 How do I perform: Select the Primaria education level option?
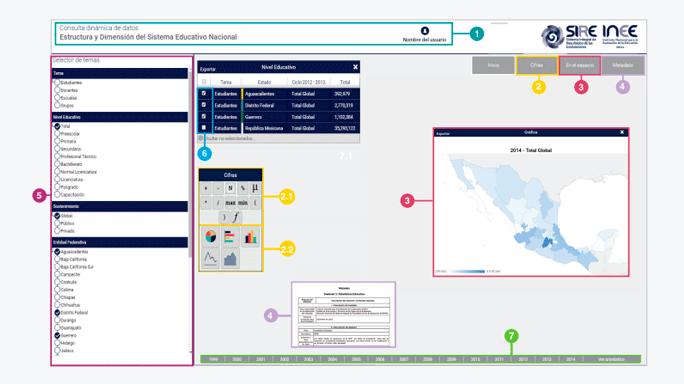57,141
